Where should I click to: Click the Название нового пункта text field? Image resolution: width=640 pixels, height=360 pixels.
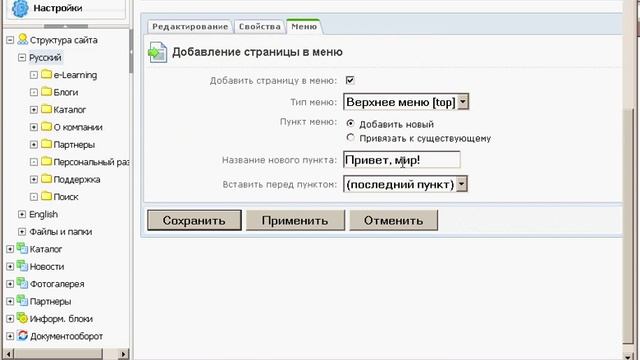(402, 160)
